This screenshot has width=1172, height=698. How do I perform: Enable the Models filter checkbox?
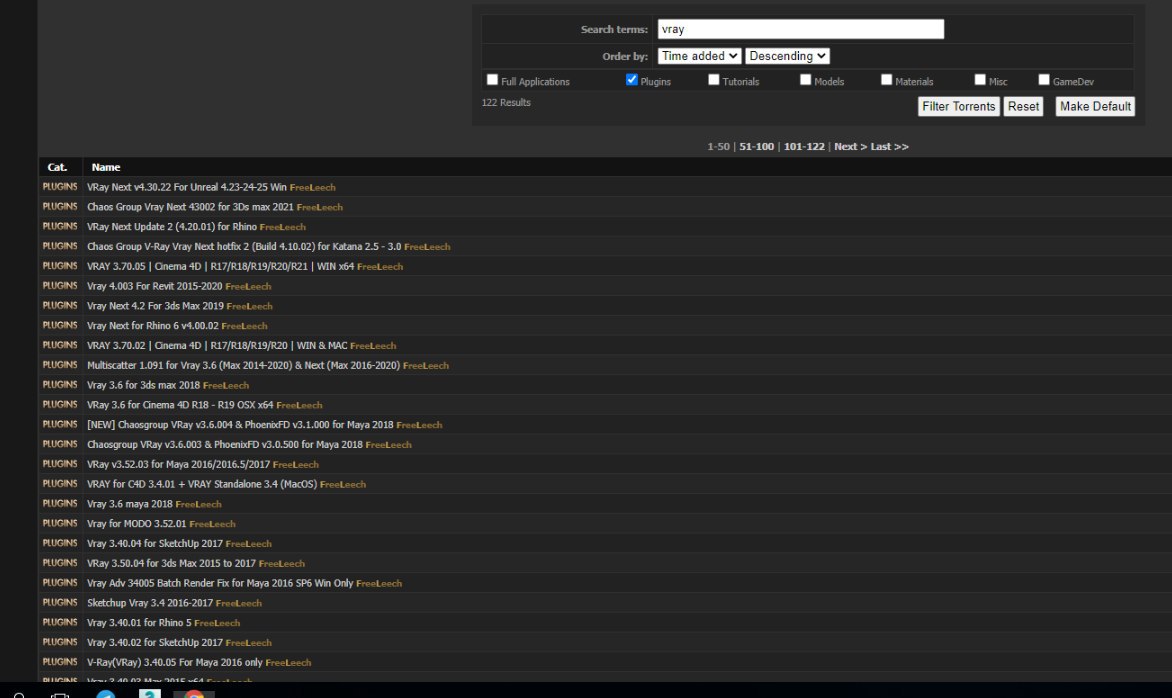point(805,79)
